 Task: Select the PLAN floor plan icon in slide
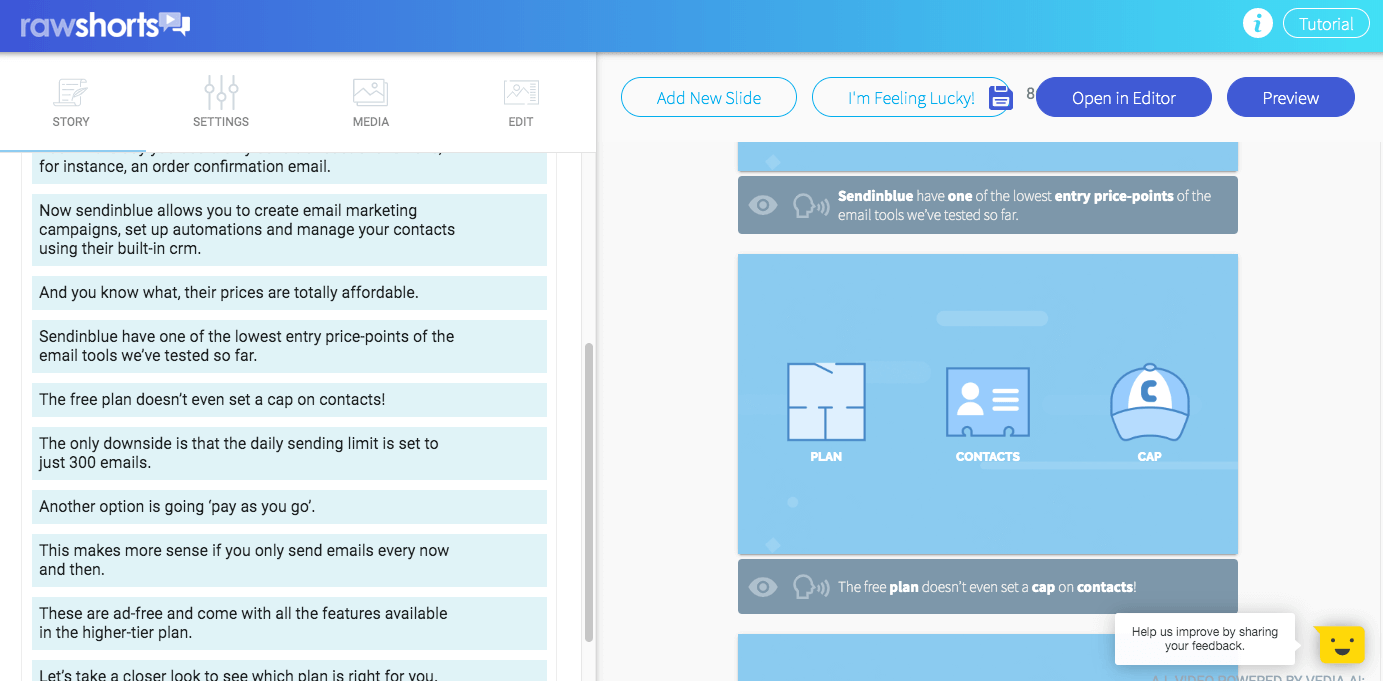(x=826, y=402)
